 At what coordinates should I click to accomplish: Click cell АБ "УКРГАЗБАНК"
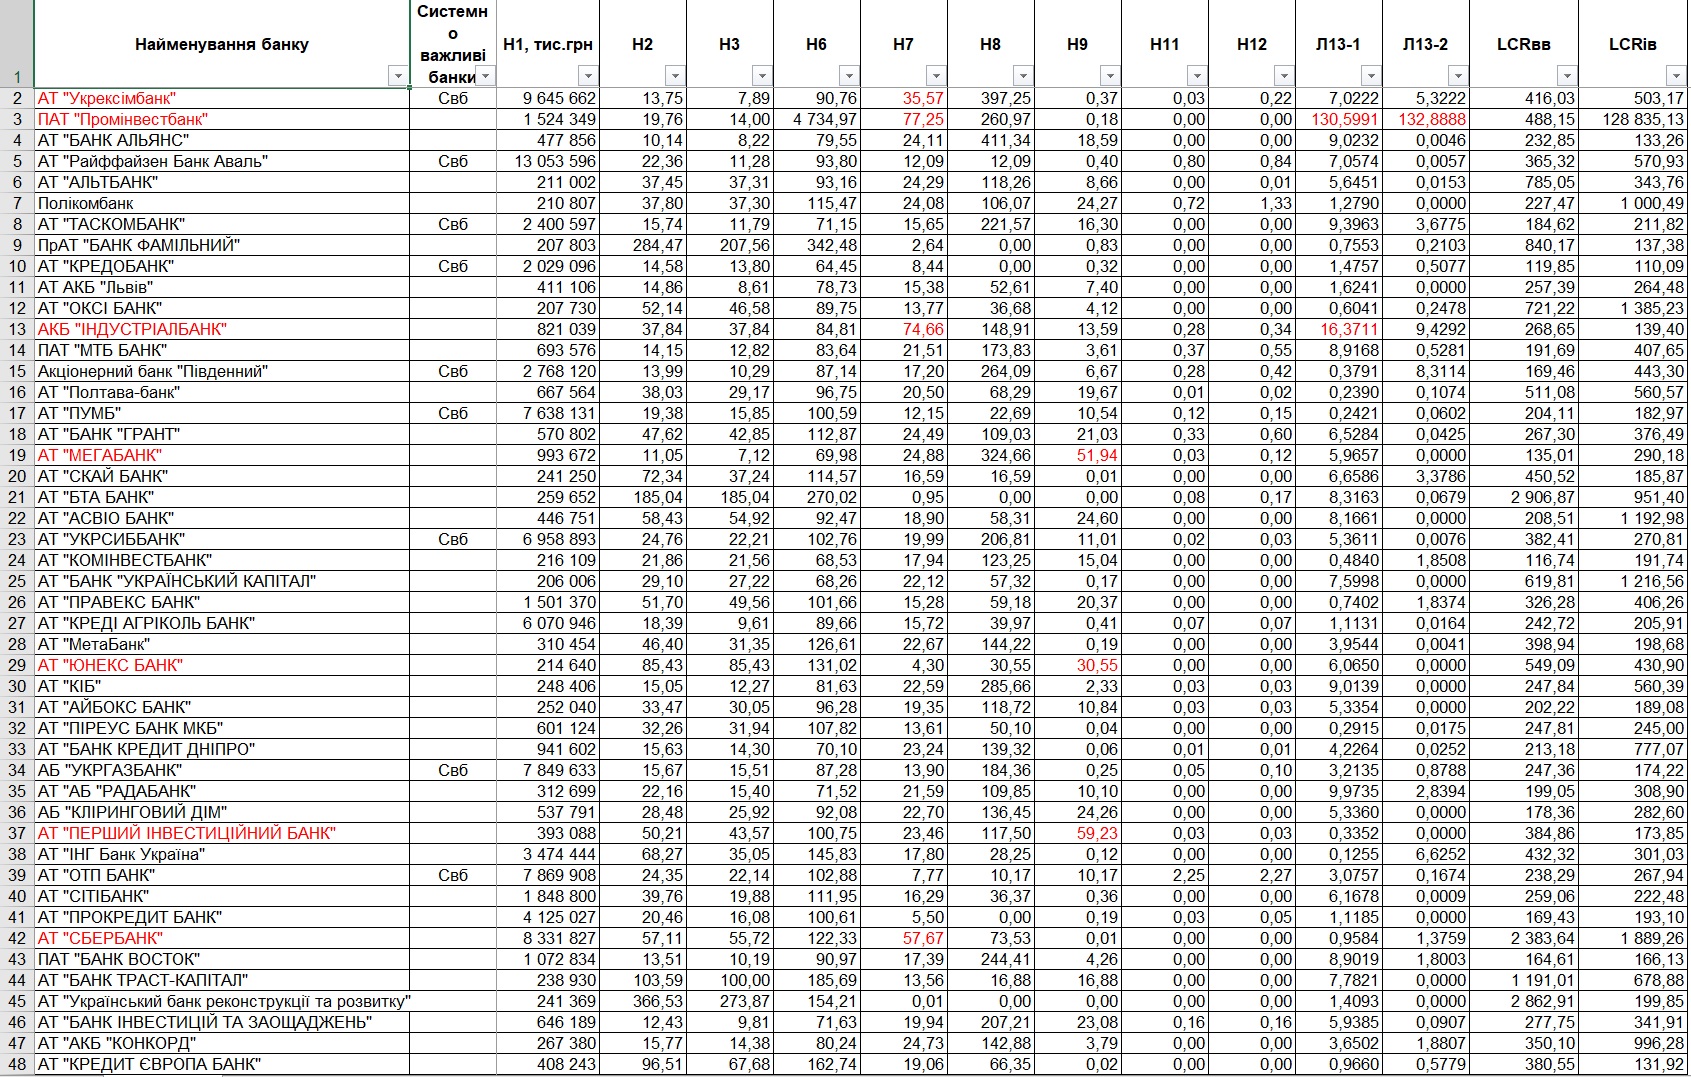(x=222, y=770)
